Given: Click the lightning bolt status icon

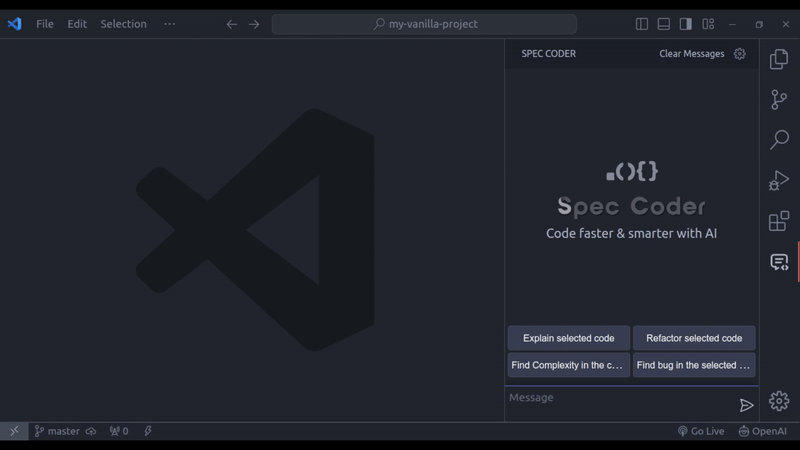Looking at the screenshot, I should point(148,431).
